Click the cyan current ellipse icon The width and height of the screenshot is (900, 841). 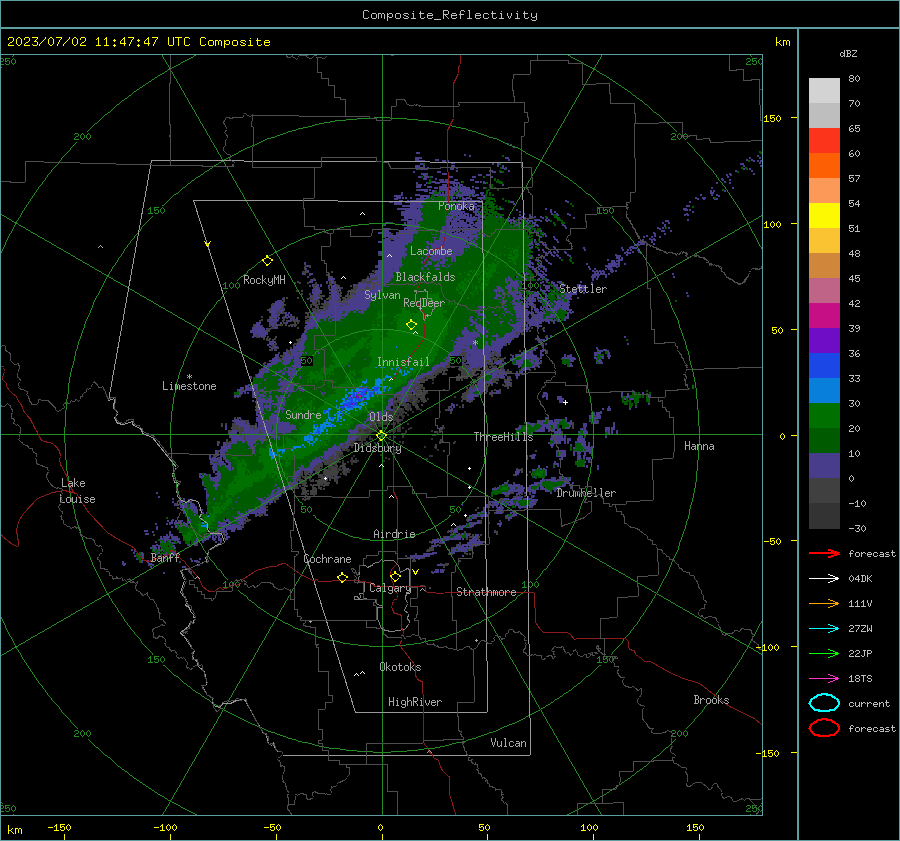(824, 703)
